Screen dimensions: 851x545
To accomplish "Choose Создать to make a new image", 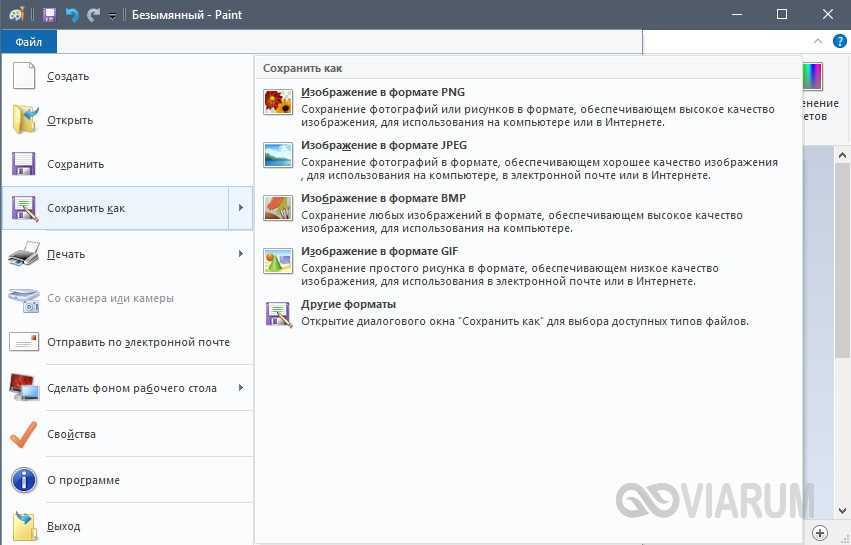I will (x=68, y=76).
